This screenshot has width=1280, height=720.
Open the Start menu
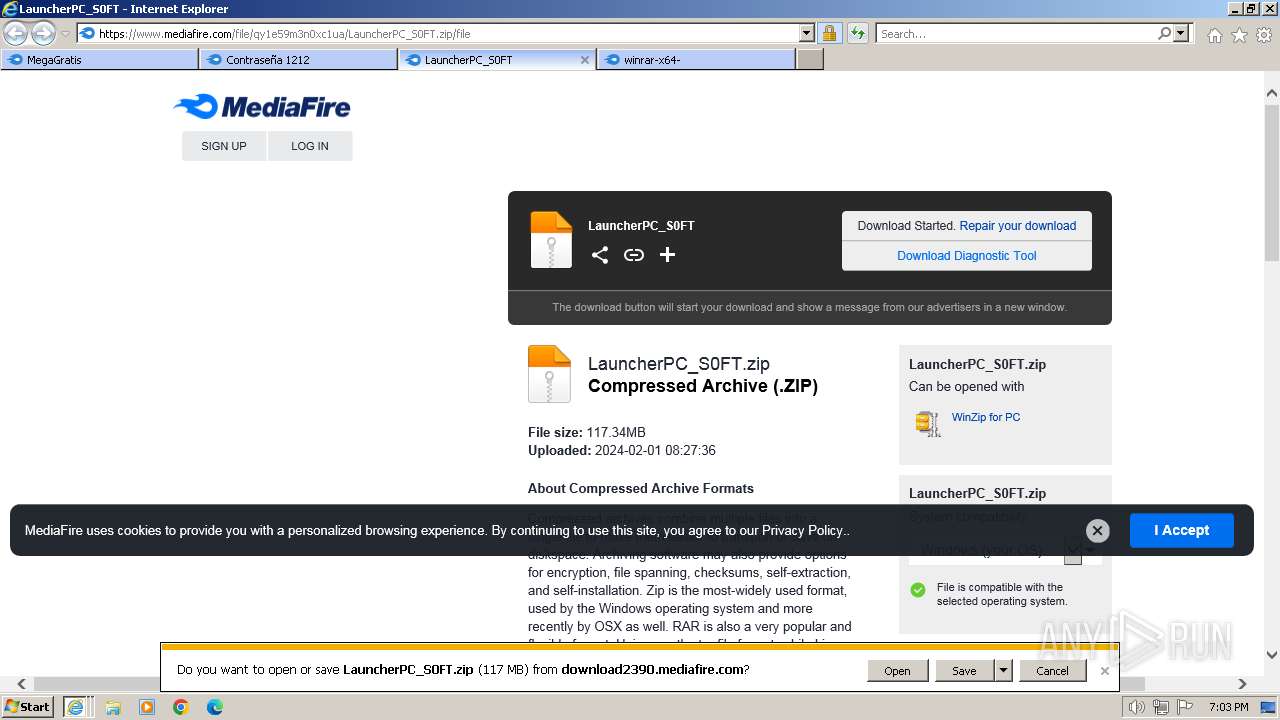tap(27, 707)
